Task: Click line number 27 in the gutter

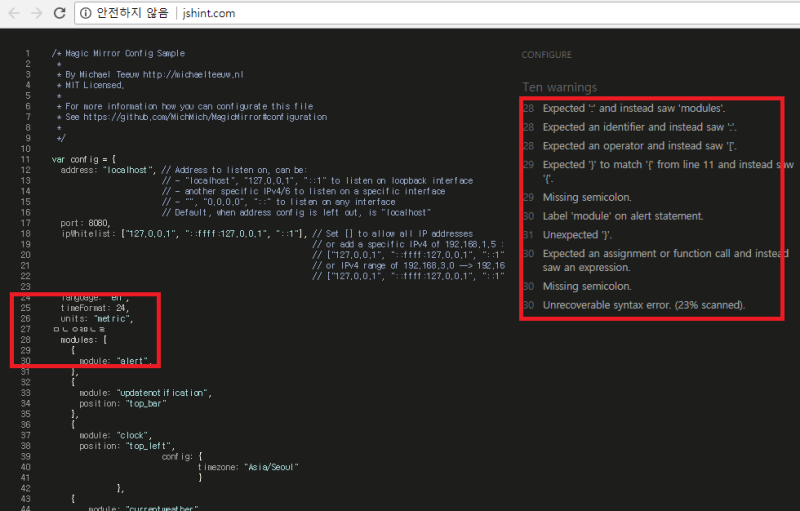Action: click(26, 329)
